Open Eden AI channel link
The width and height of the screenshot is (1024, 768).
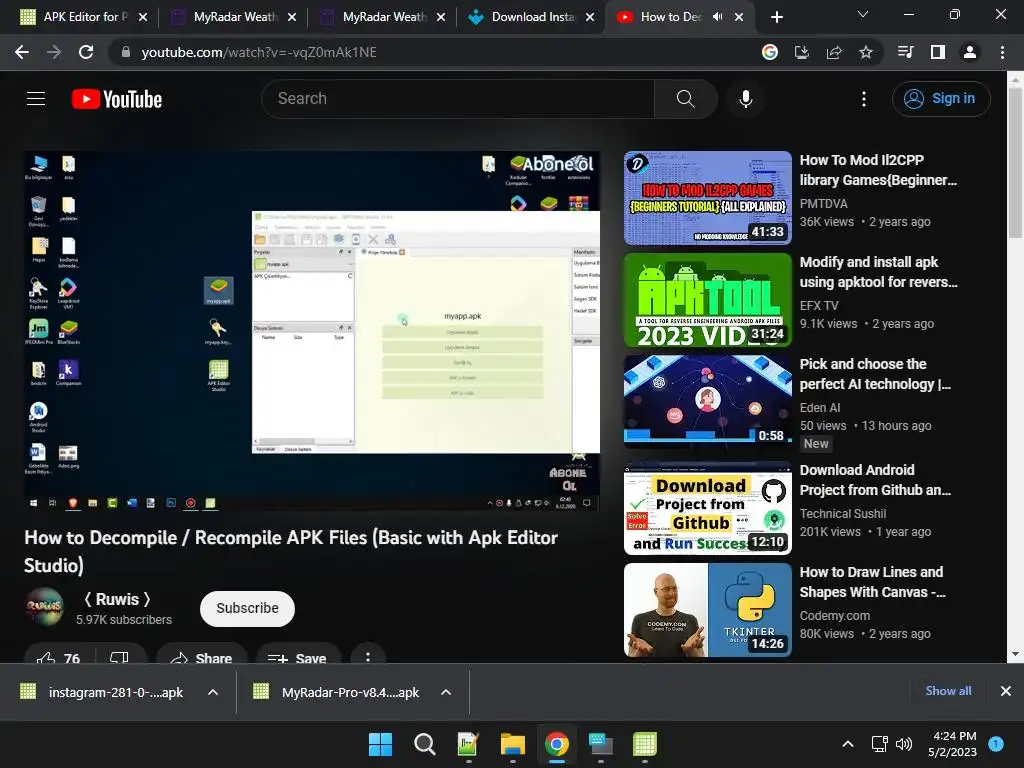click(x=820, y=408)
